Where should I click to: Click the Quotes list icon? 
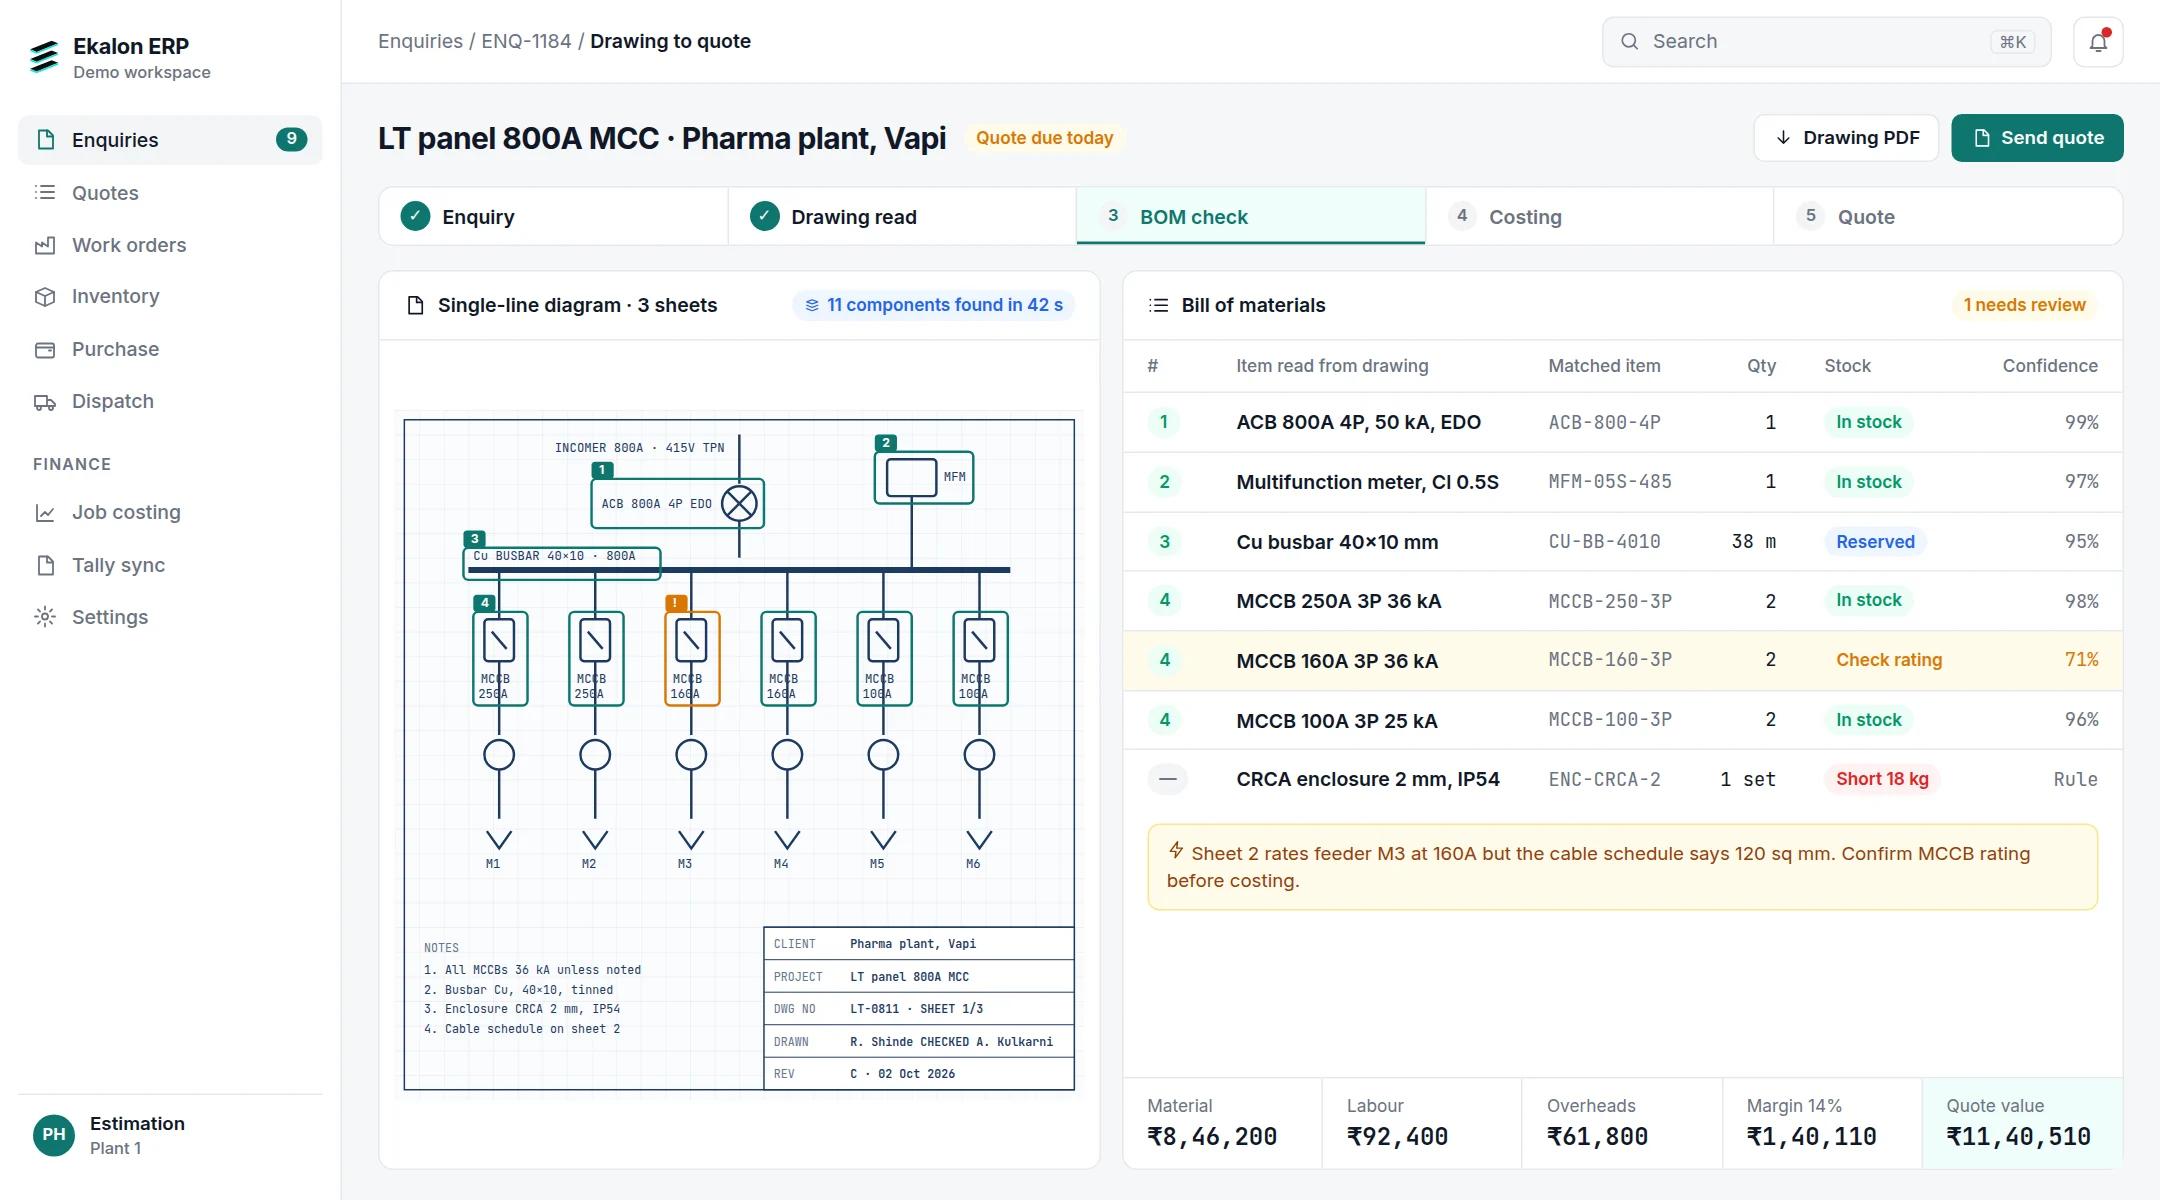click(45, 192)
